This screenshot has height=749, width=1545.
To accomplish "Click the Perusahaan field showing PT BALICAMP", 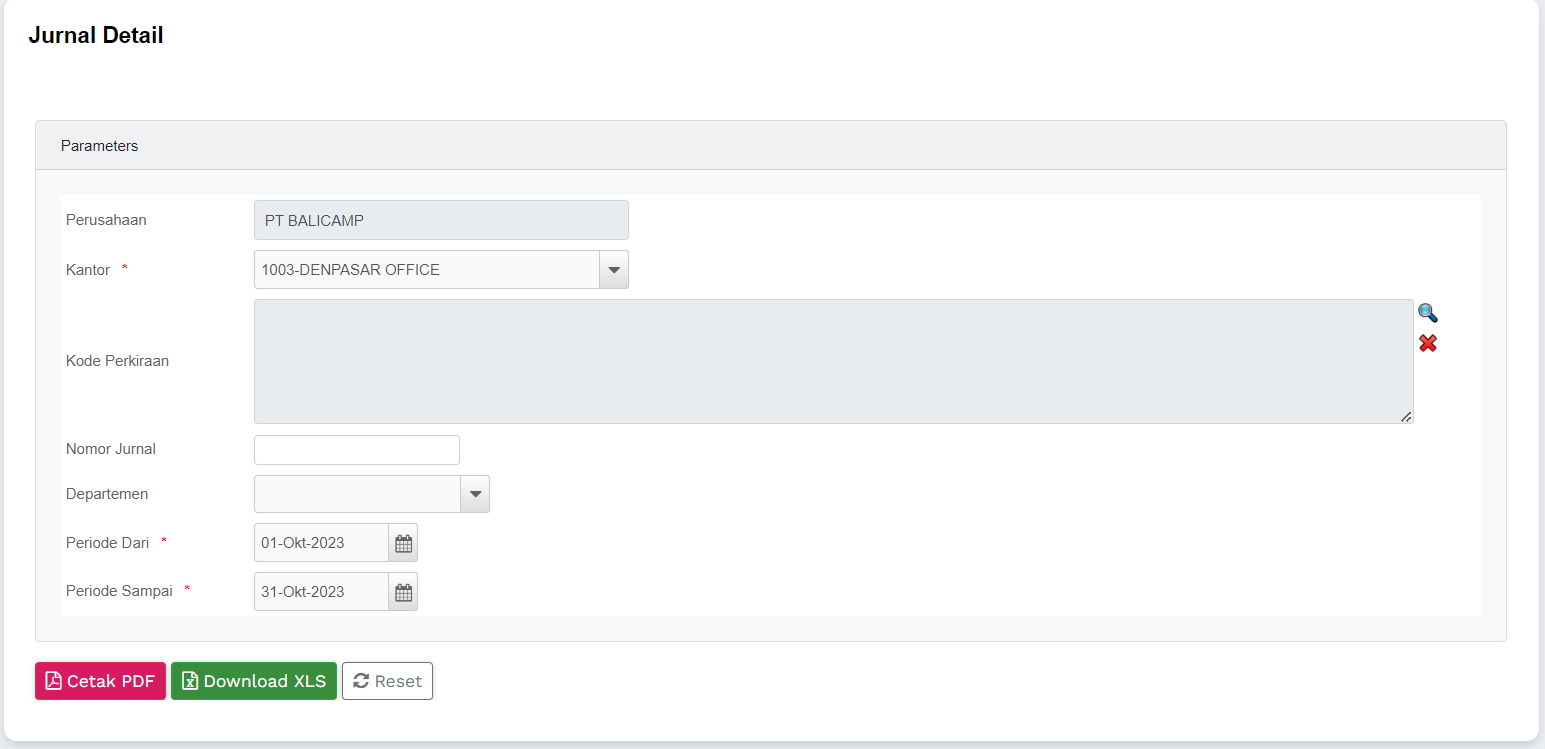I will (441, 220).
